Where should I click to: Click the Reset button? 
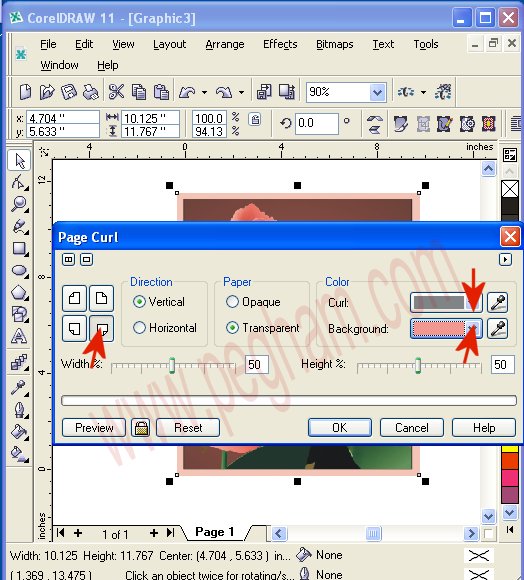[x=188, y=428]
